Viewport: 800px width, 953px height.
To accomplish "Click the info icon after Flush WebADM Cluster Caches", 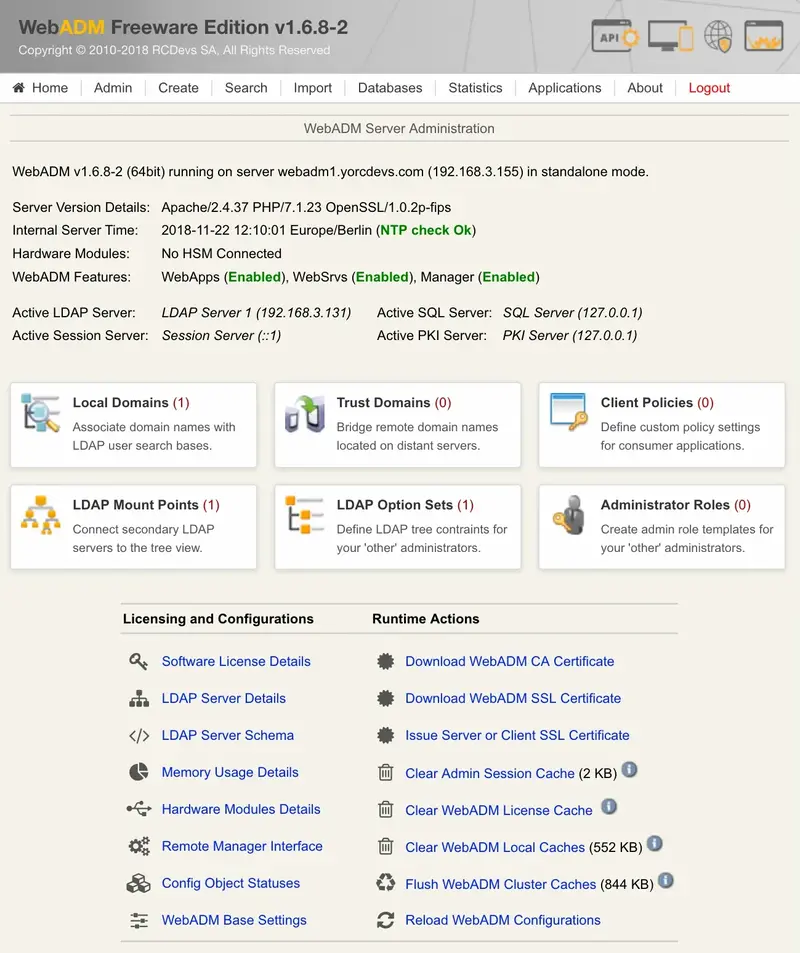I will tap(666, 881).
